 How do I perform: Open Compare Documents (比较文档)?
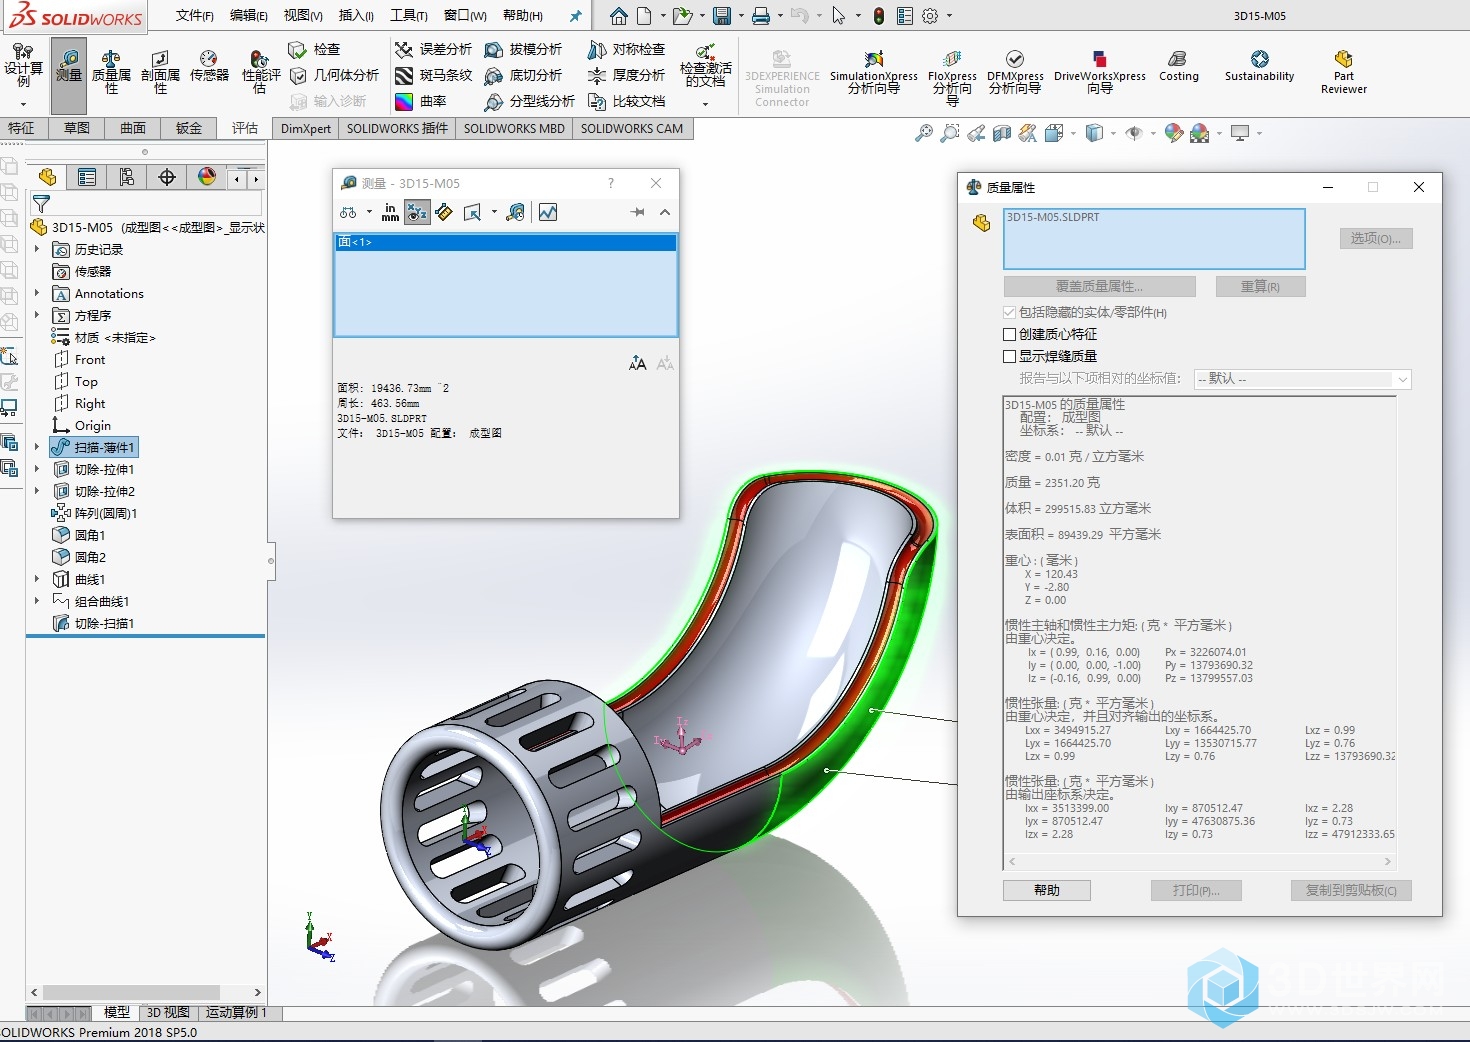coord(626,101)
